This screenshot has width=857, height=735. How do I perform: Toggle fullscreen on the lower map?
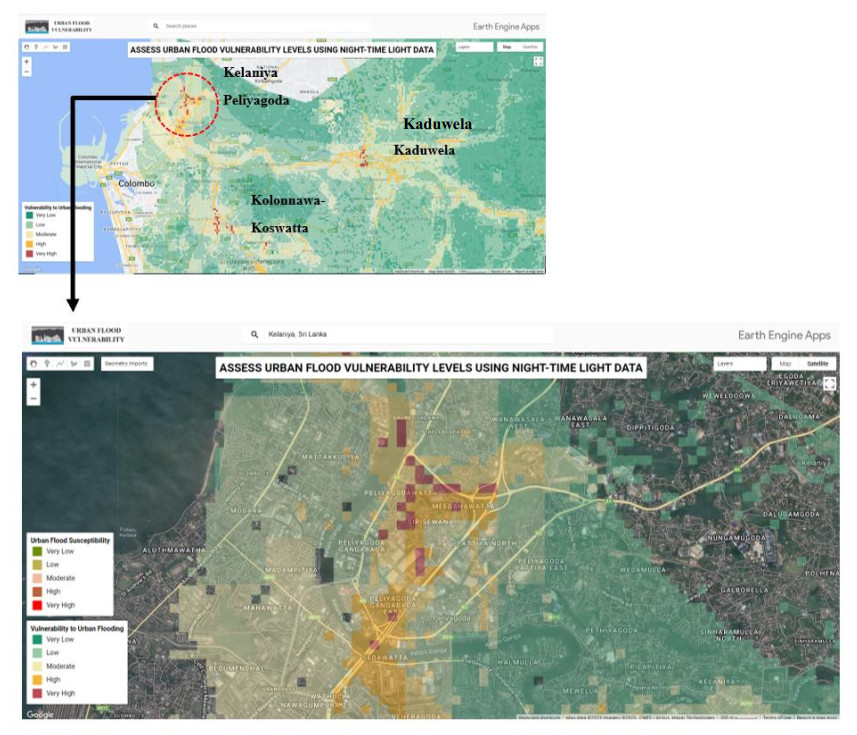[829, 384]
